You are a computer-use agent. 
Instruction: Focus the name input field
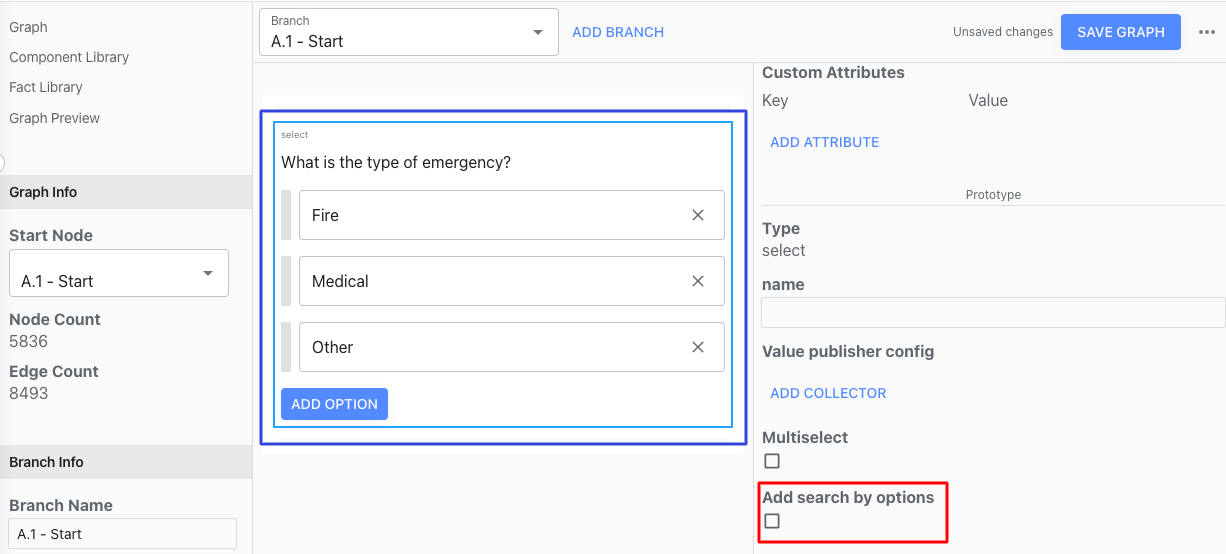(x=993, y=313)
